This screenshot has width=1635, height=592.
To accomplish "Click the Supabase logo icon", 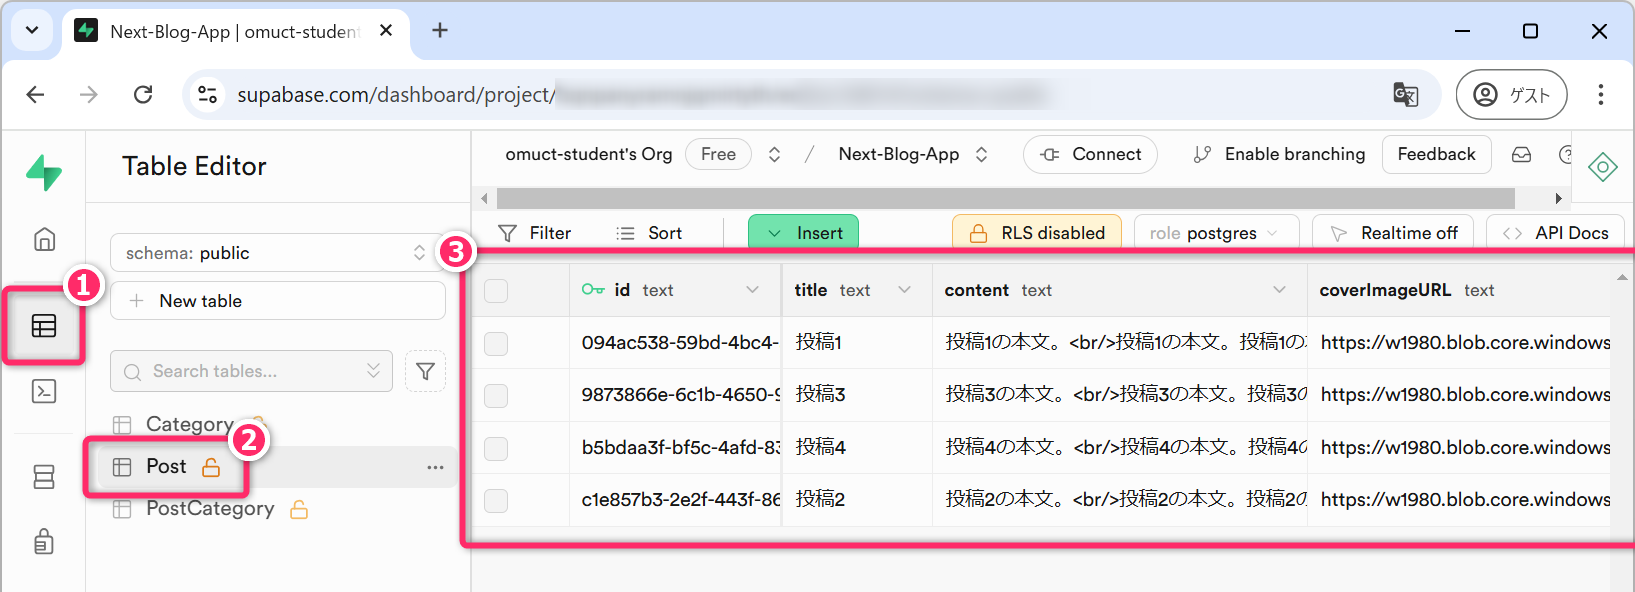I will point(44,172).
